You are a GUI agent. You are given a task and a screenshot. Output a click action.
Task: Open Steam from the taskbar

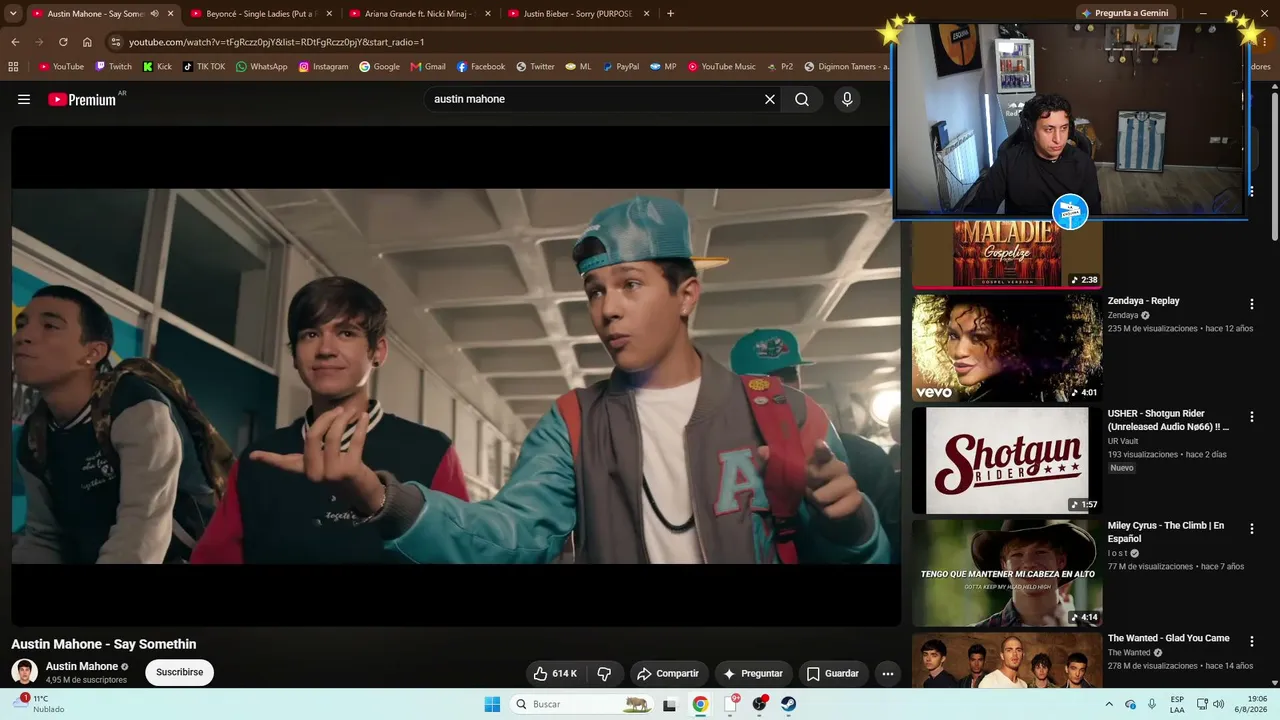point(788,704)
